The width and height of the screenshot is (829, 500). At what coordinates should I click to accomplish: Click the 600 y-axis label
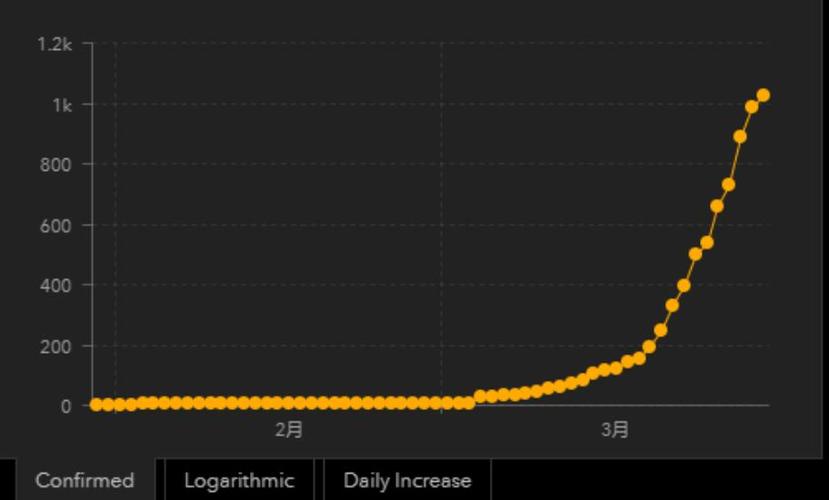(x=56, y=226)
